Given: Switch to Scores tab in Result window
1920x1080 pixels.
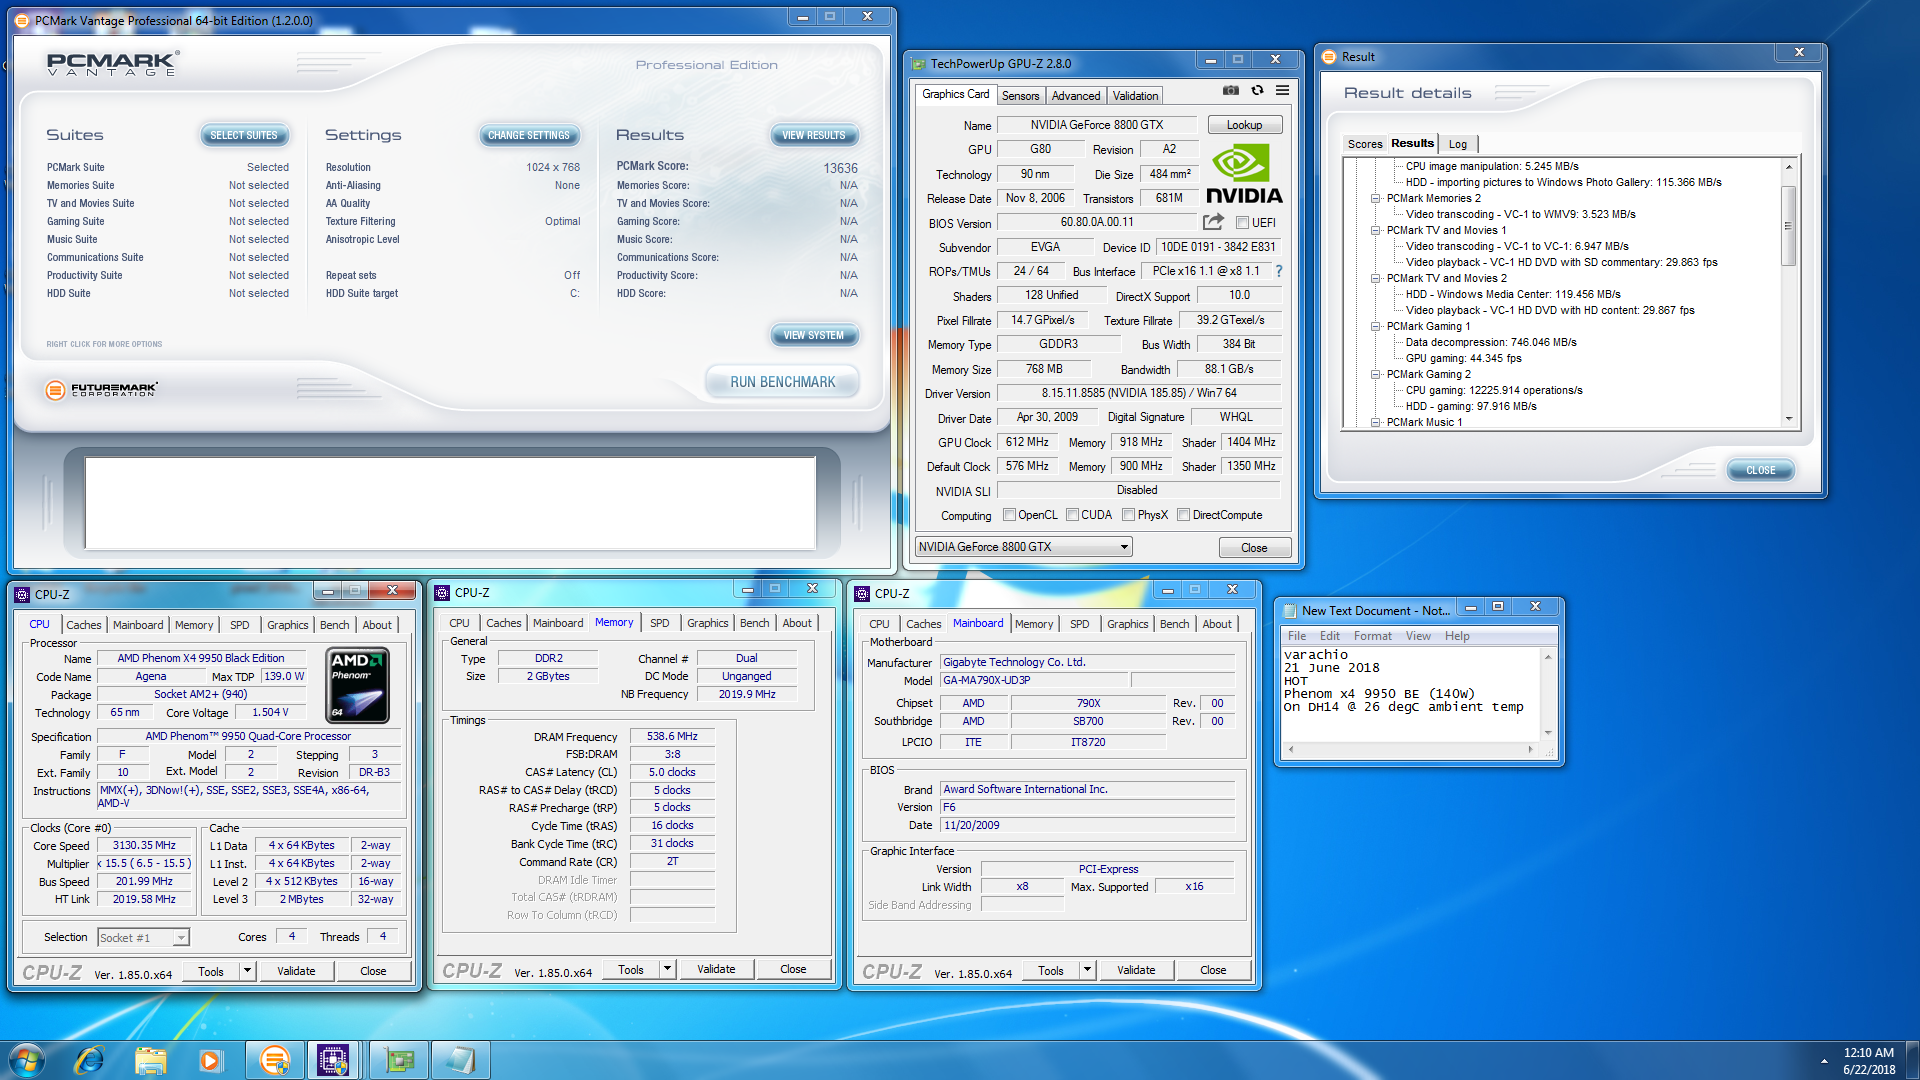Looking at the screenshot, I should tap(1365, 144).
